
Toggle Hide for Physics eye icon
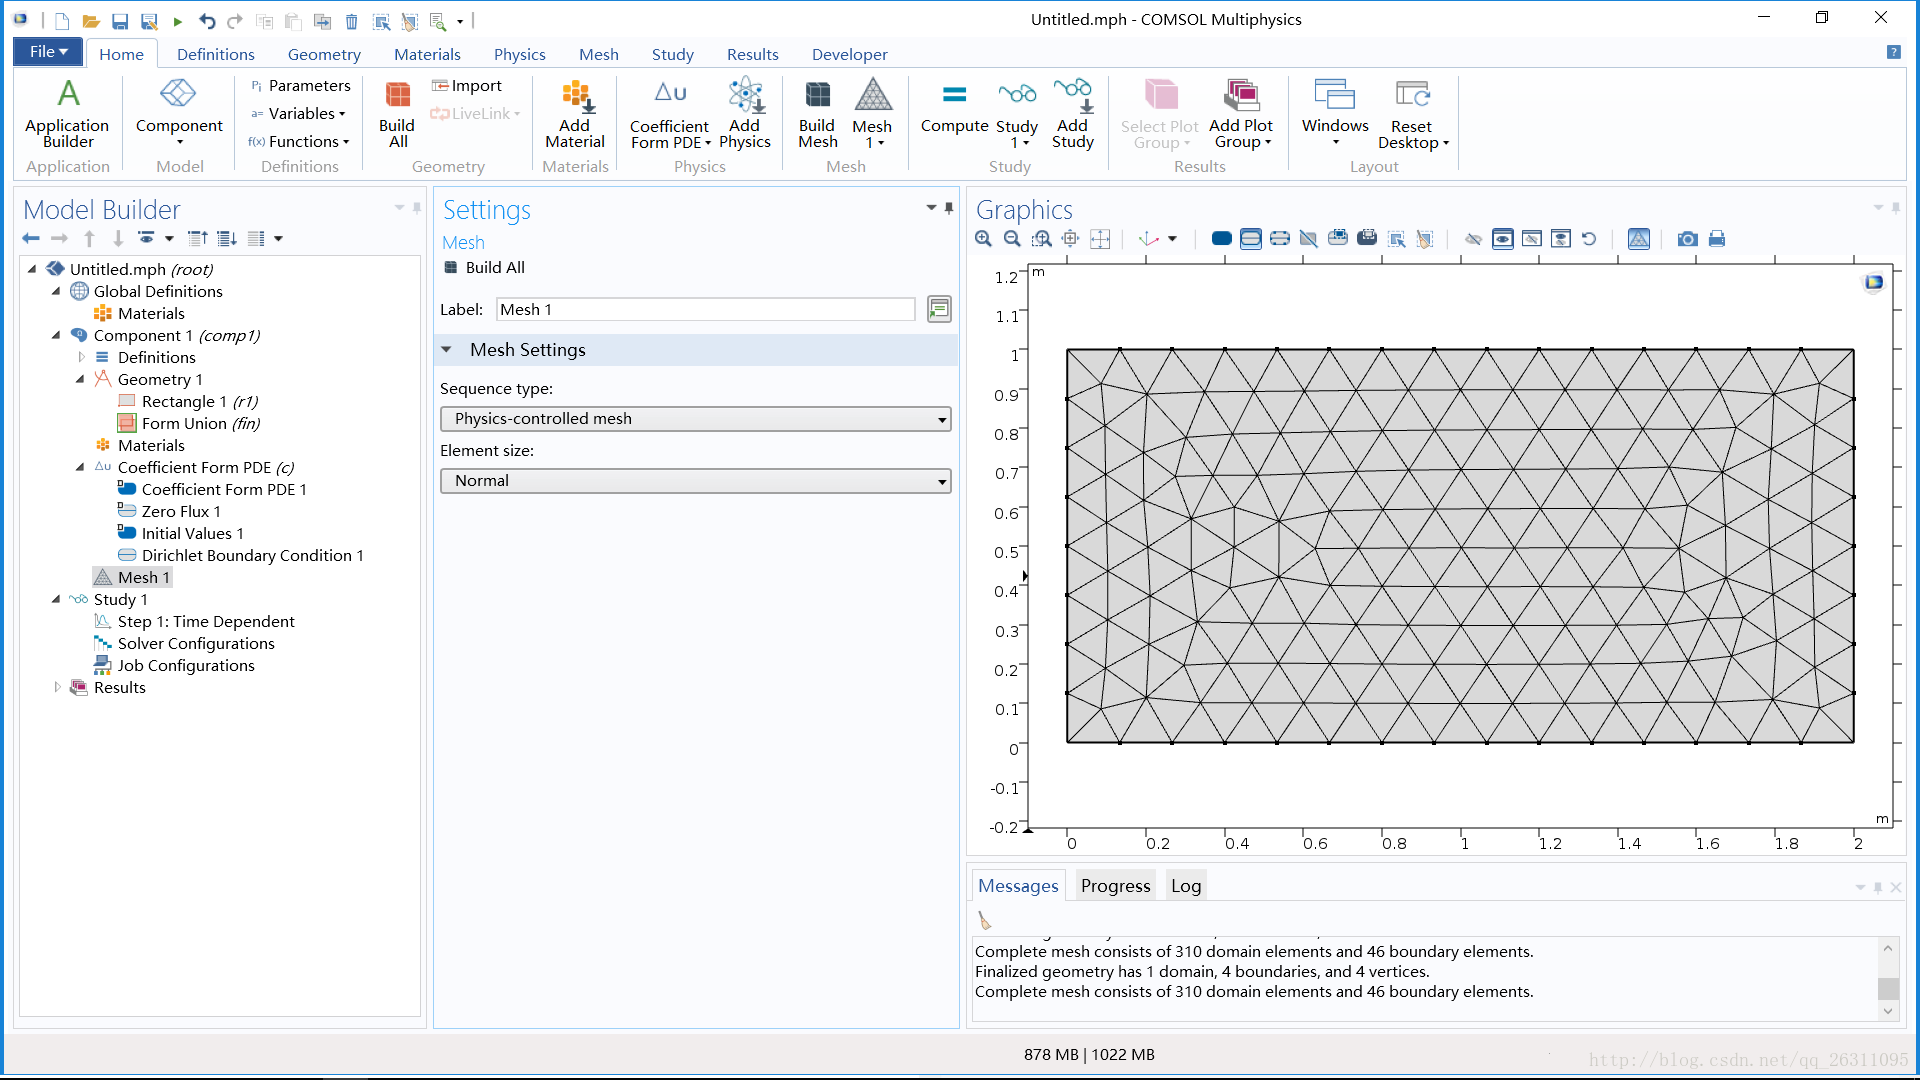coord(1473,239)
